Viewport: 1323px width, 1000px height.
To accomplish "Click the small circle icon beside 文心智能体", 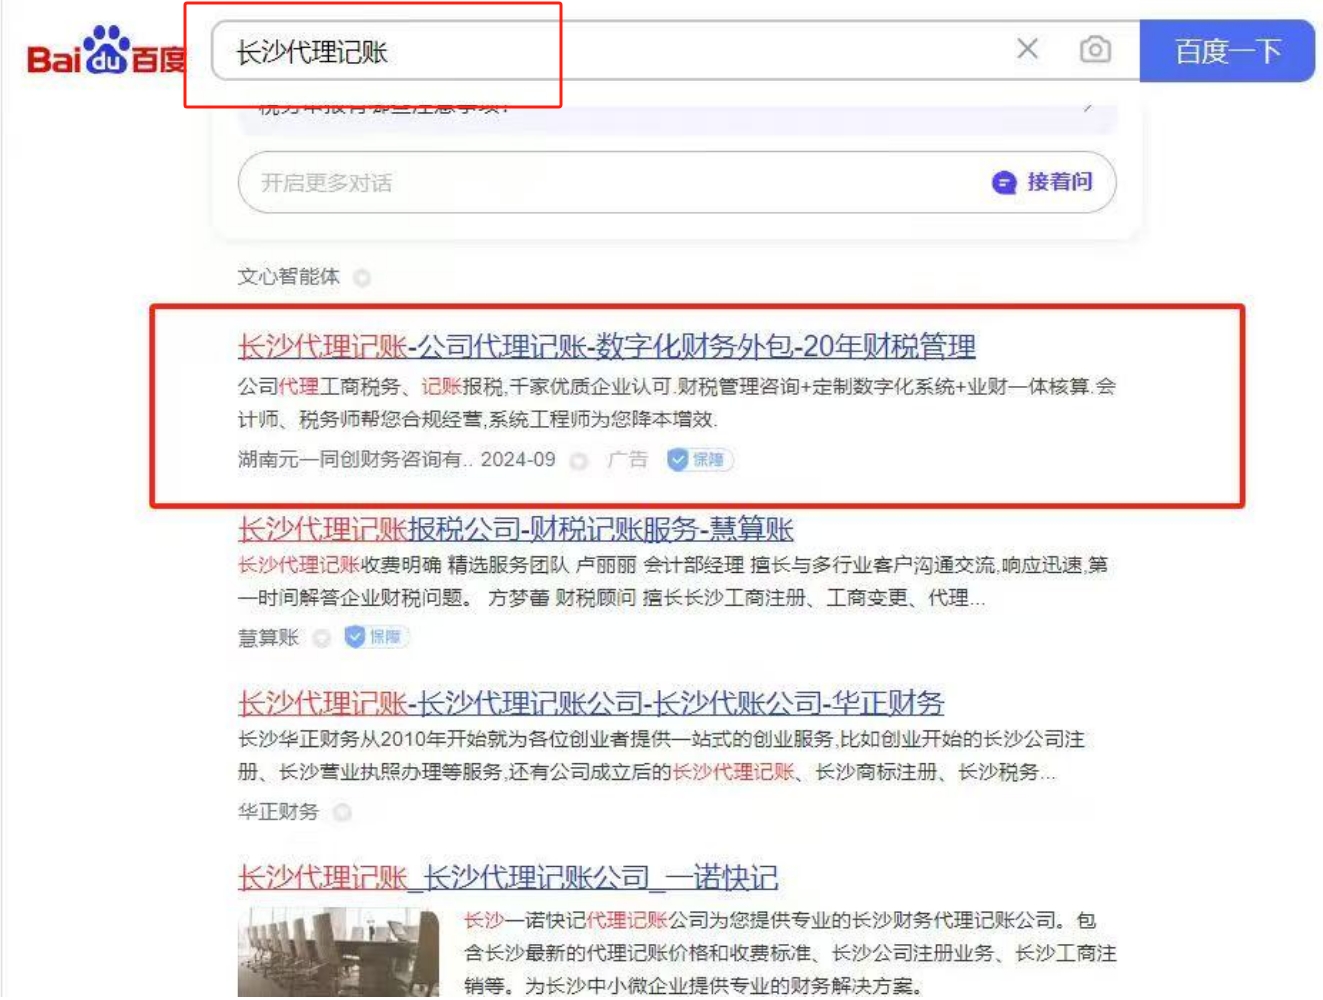I will 362,278.
